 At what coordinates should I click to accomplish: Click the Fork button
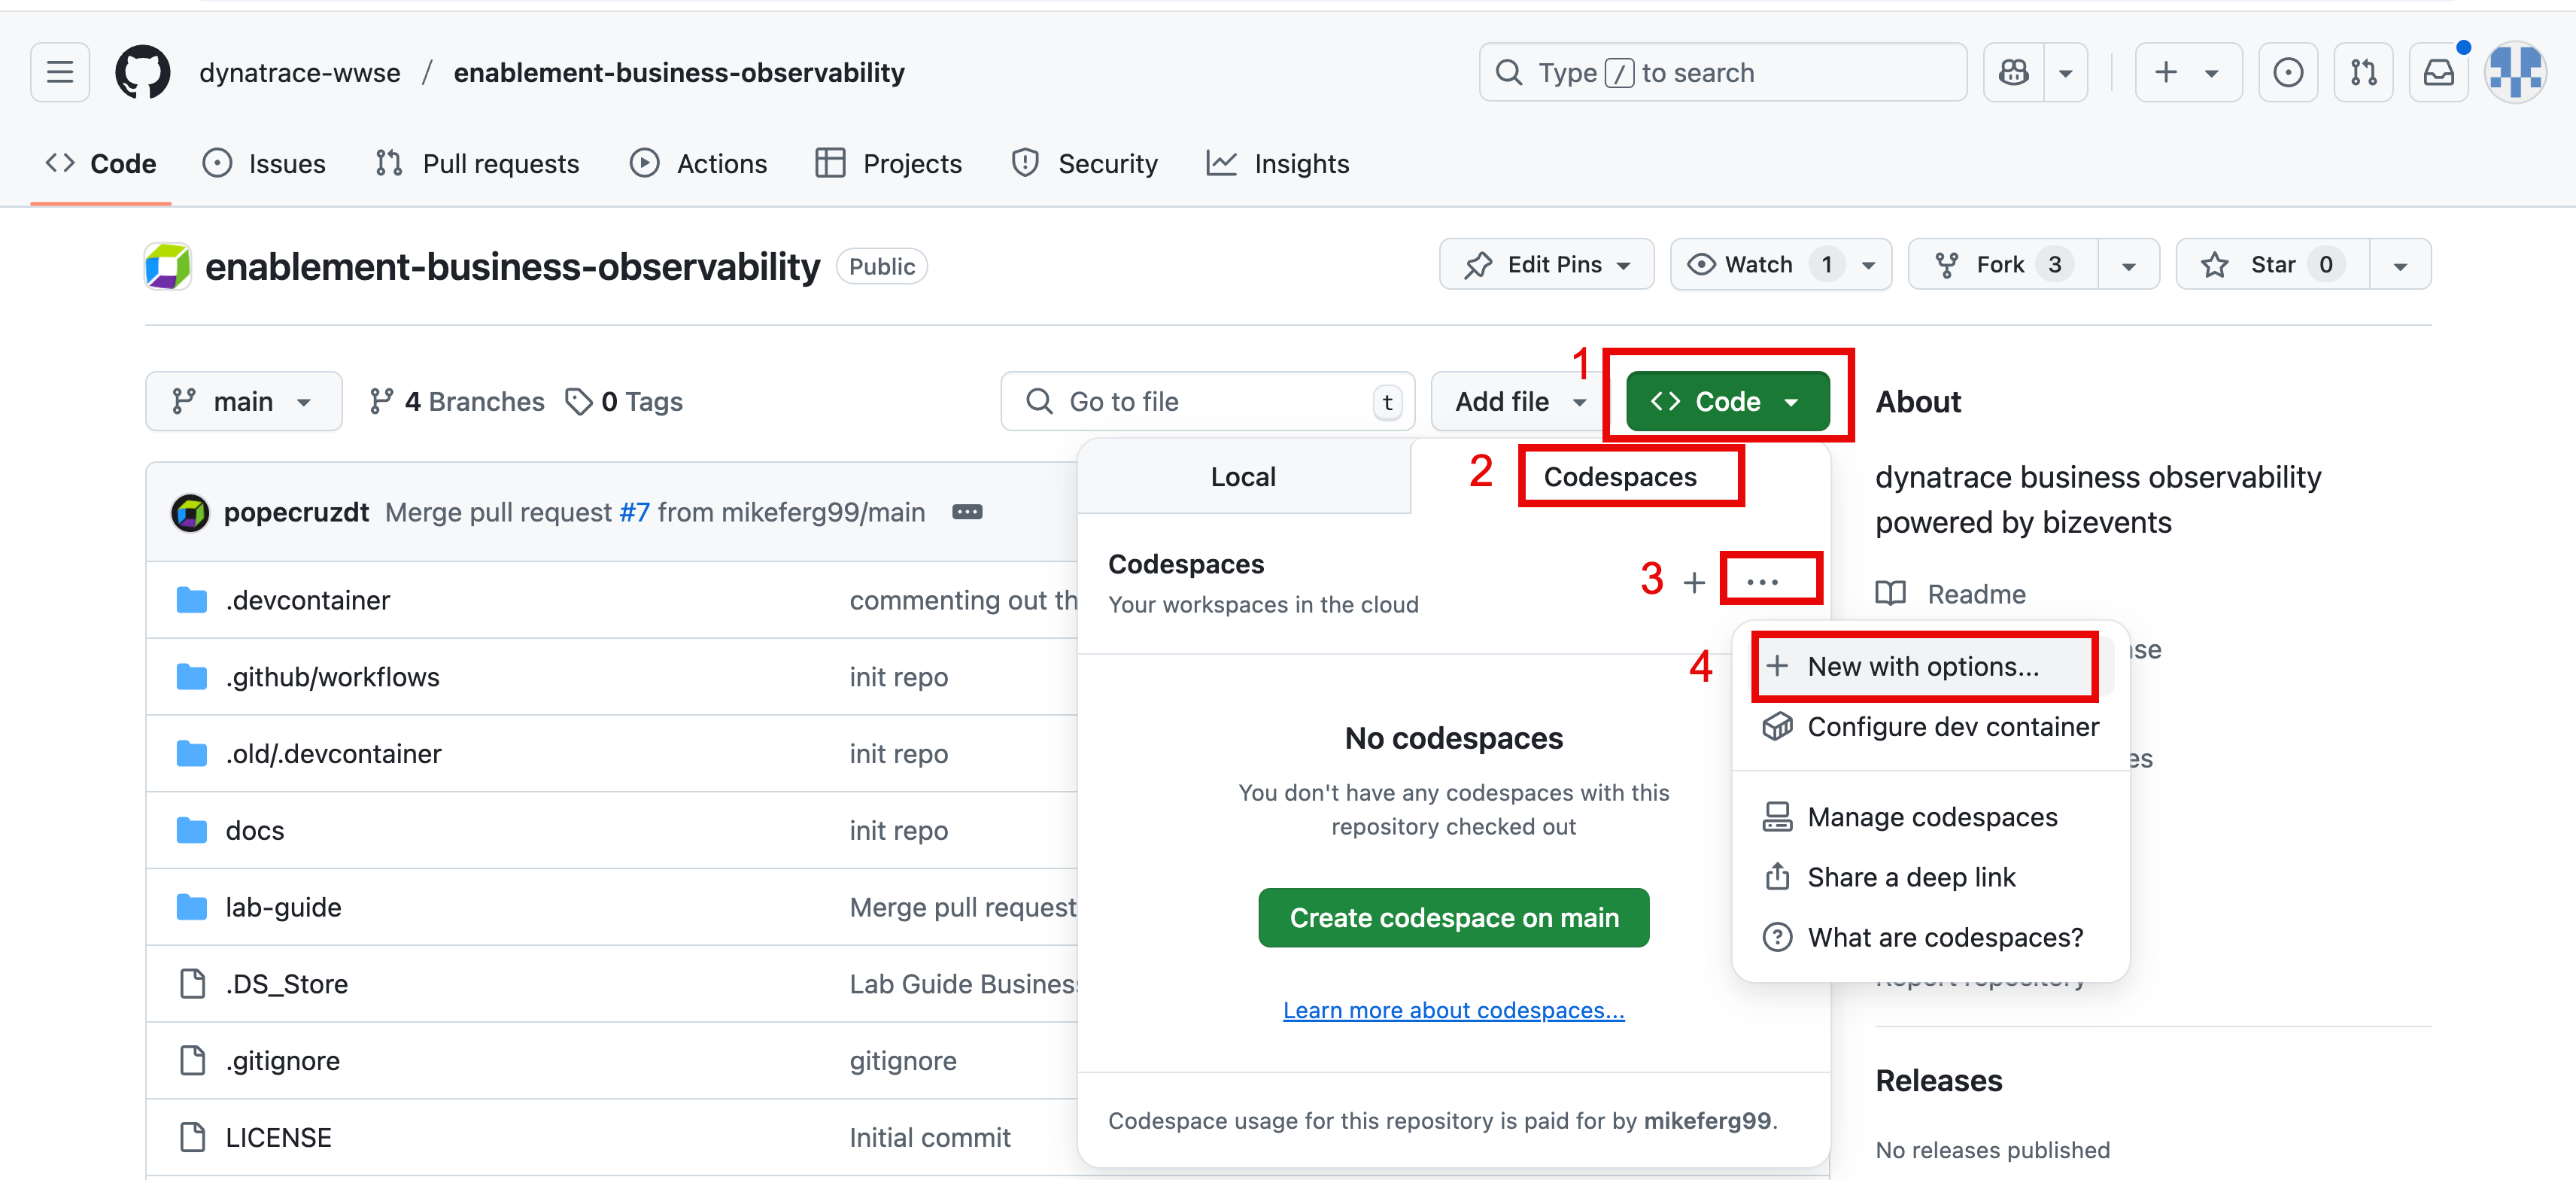2003,264
